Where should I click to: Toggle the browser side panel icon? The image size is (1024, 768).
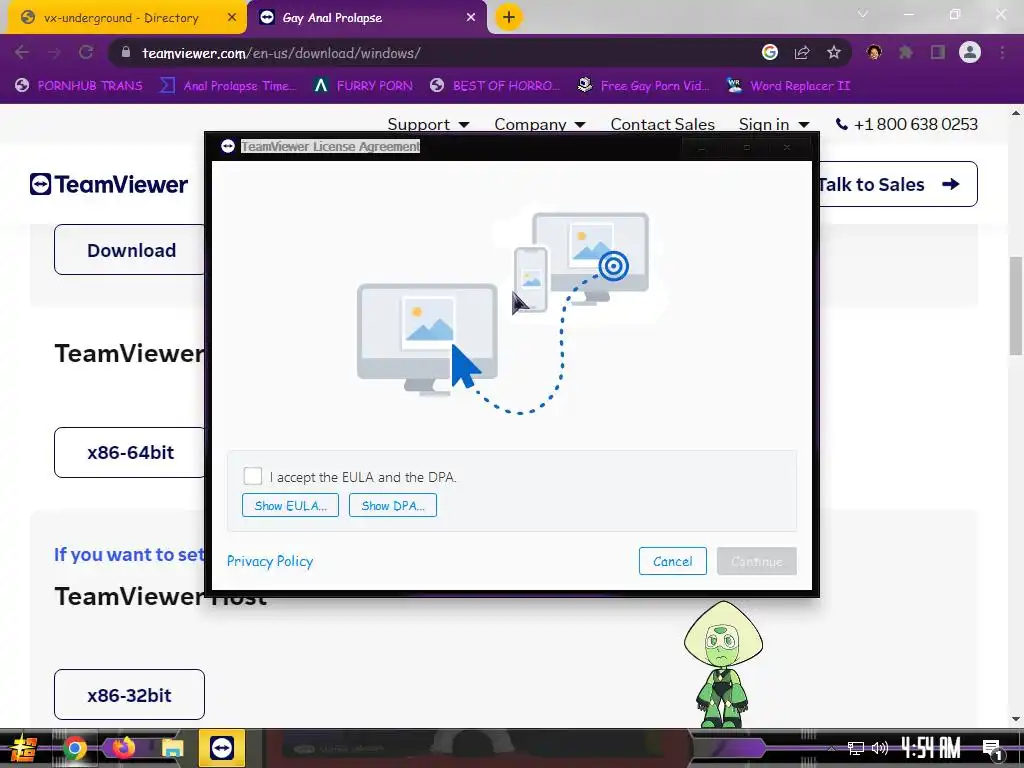pos(938,52)
